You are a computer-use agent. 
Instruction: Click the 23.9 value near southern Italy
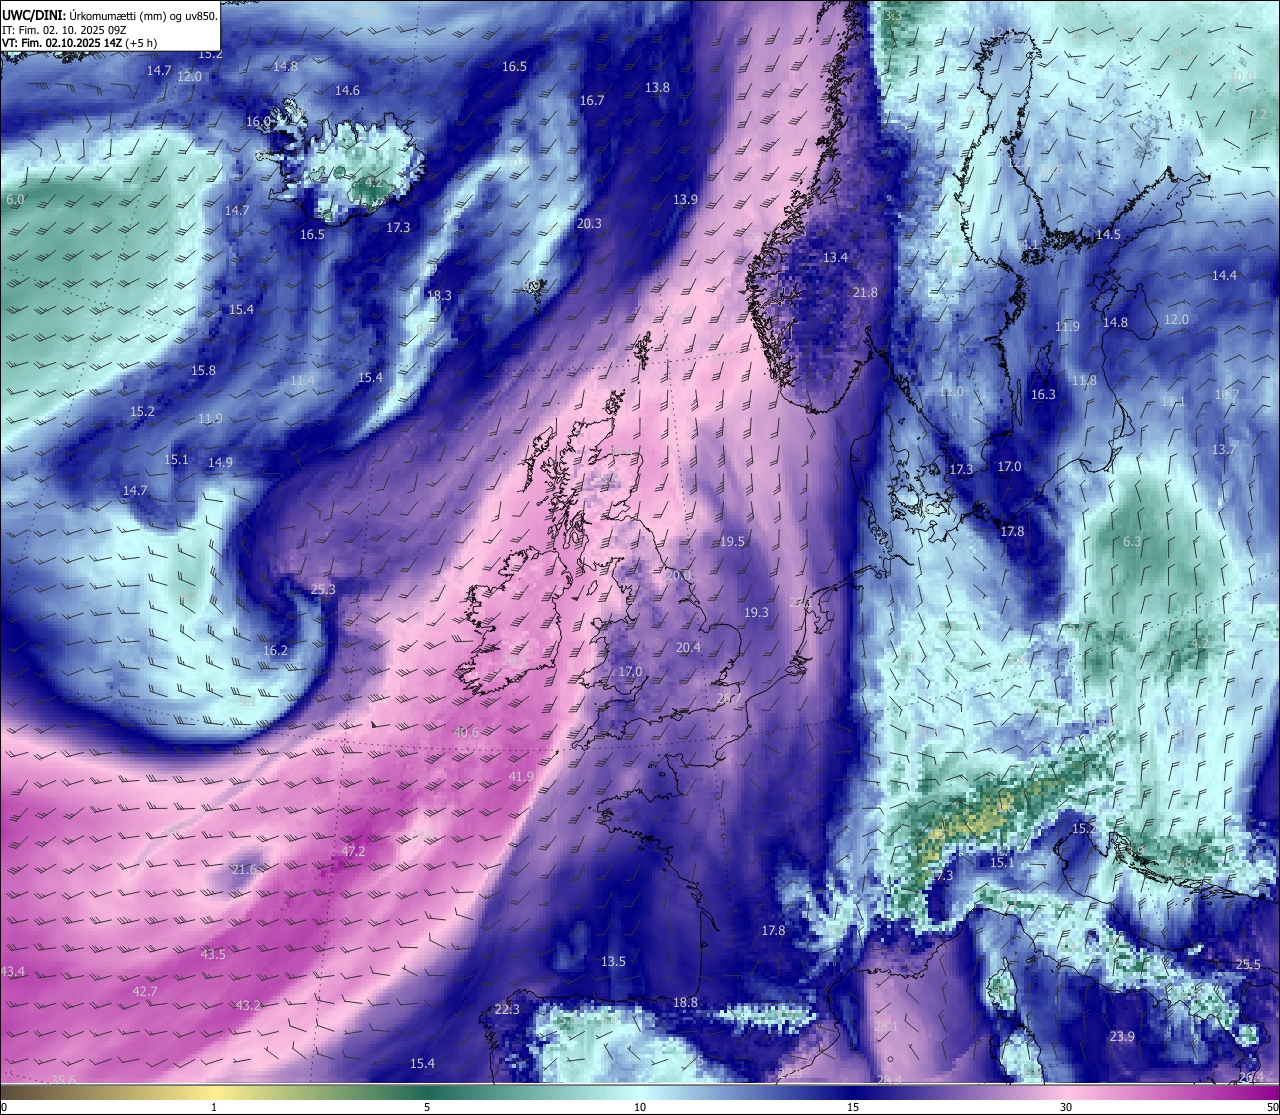[x=1122, y=1037]
